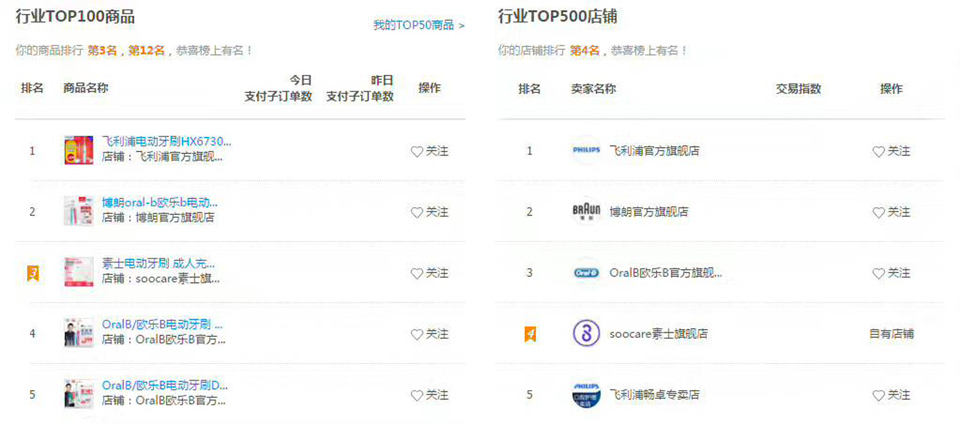960x424 pixels.
Task: Open the 素士电动牙刷 product thumbnail
Action: click(79, 272)
